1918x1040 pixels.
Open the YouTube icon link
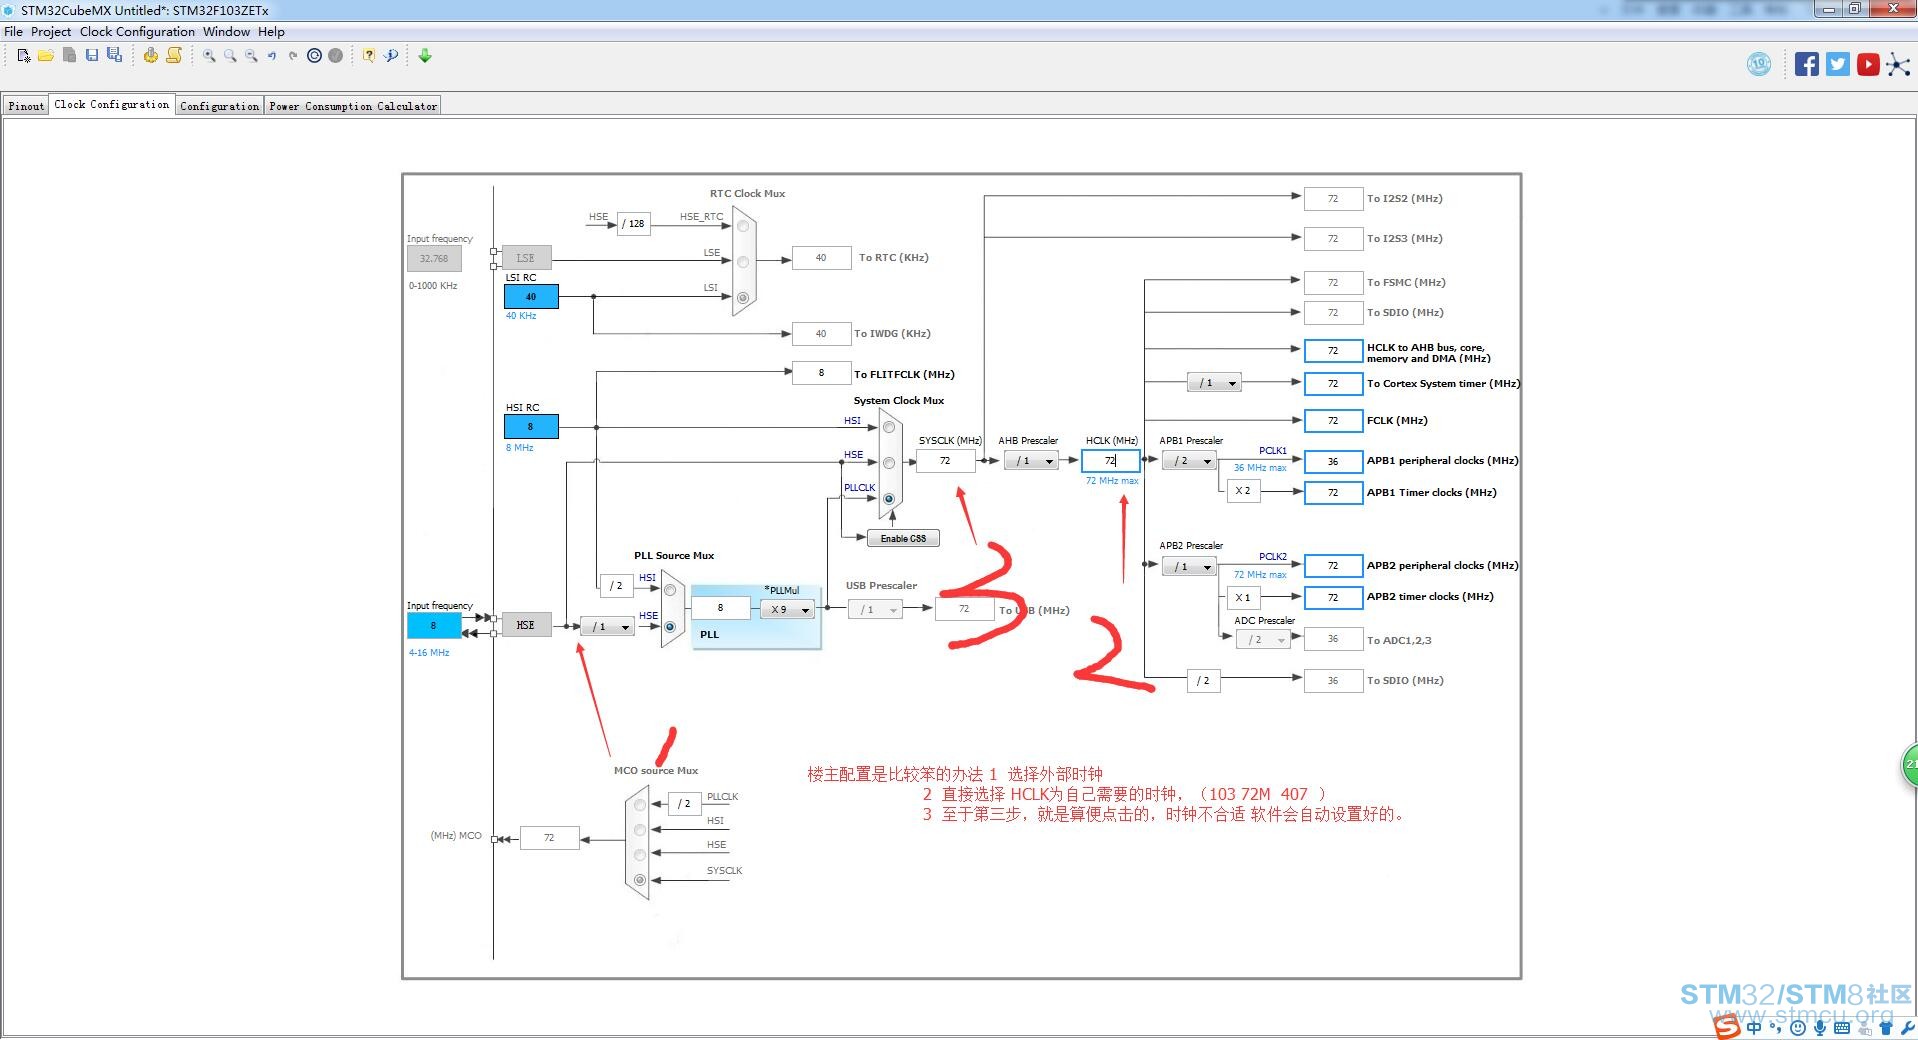(1868, 64)
